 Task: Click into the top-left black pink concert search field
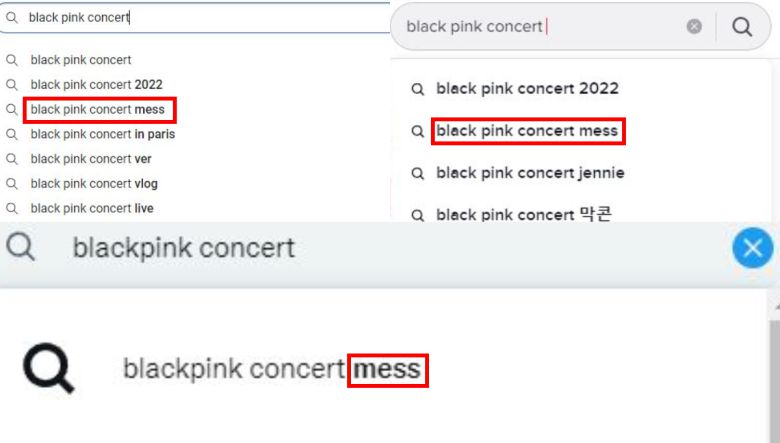[x=200, y=18]
